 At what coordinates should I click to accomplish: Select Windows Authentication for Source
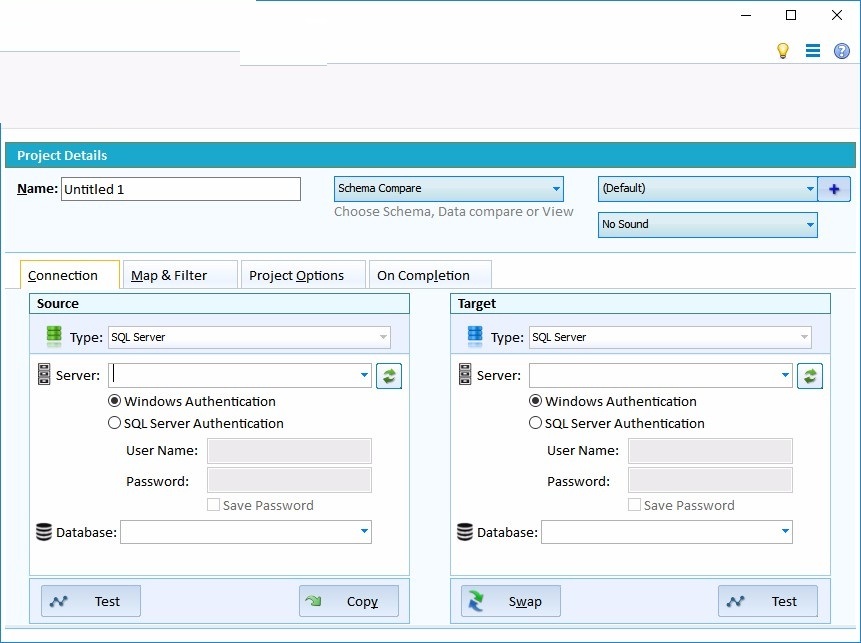(x=115, y=400)
